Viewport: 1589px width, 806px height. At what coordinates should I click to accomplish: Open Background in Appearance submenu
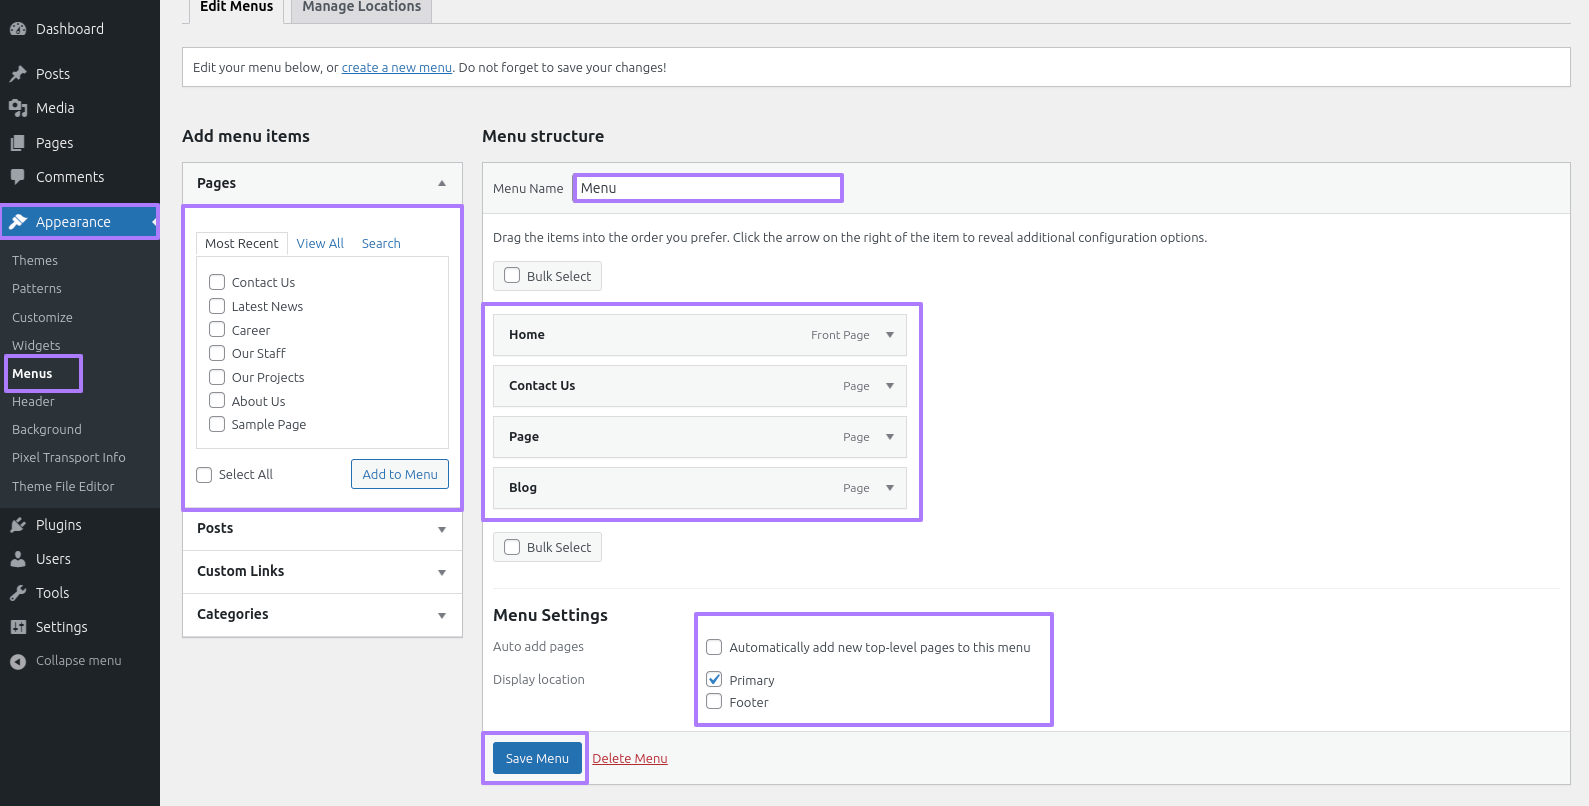tap(47, 430)
